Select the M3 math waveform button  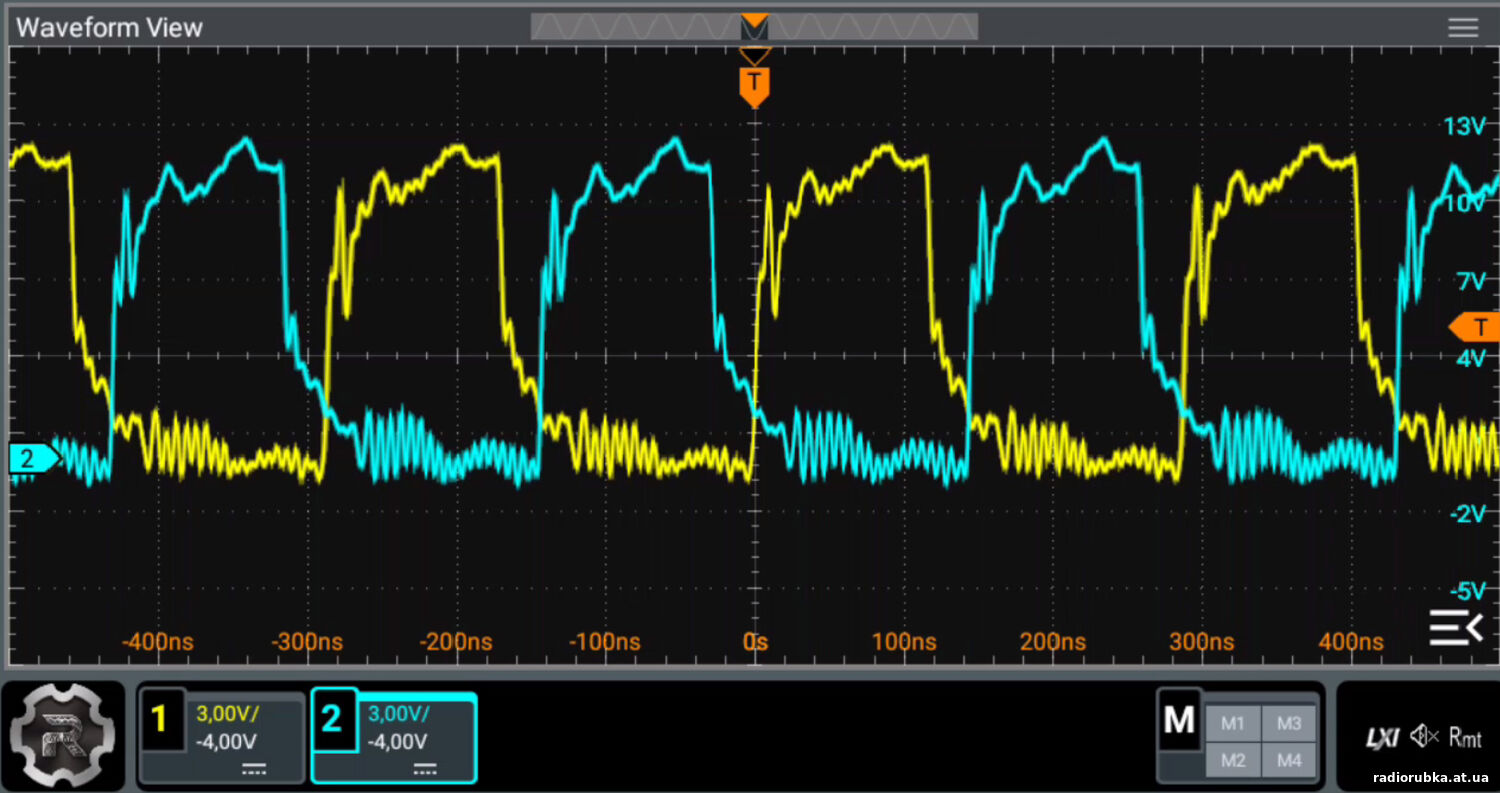pos(1289,722)
